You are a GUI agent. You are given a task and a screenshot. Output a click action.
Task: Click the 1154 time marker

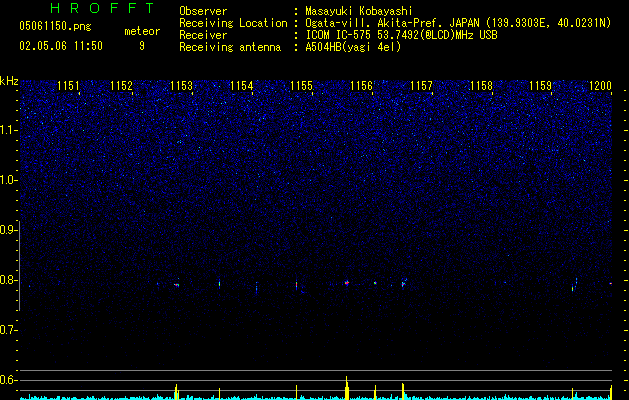(x=241, y=86)
